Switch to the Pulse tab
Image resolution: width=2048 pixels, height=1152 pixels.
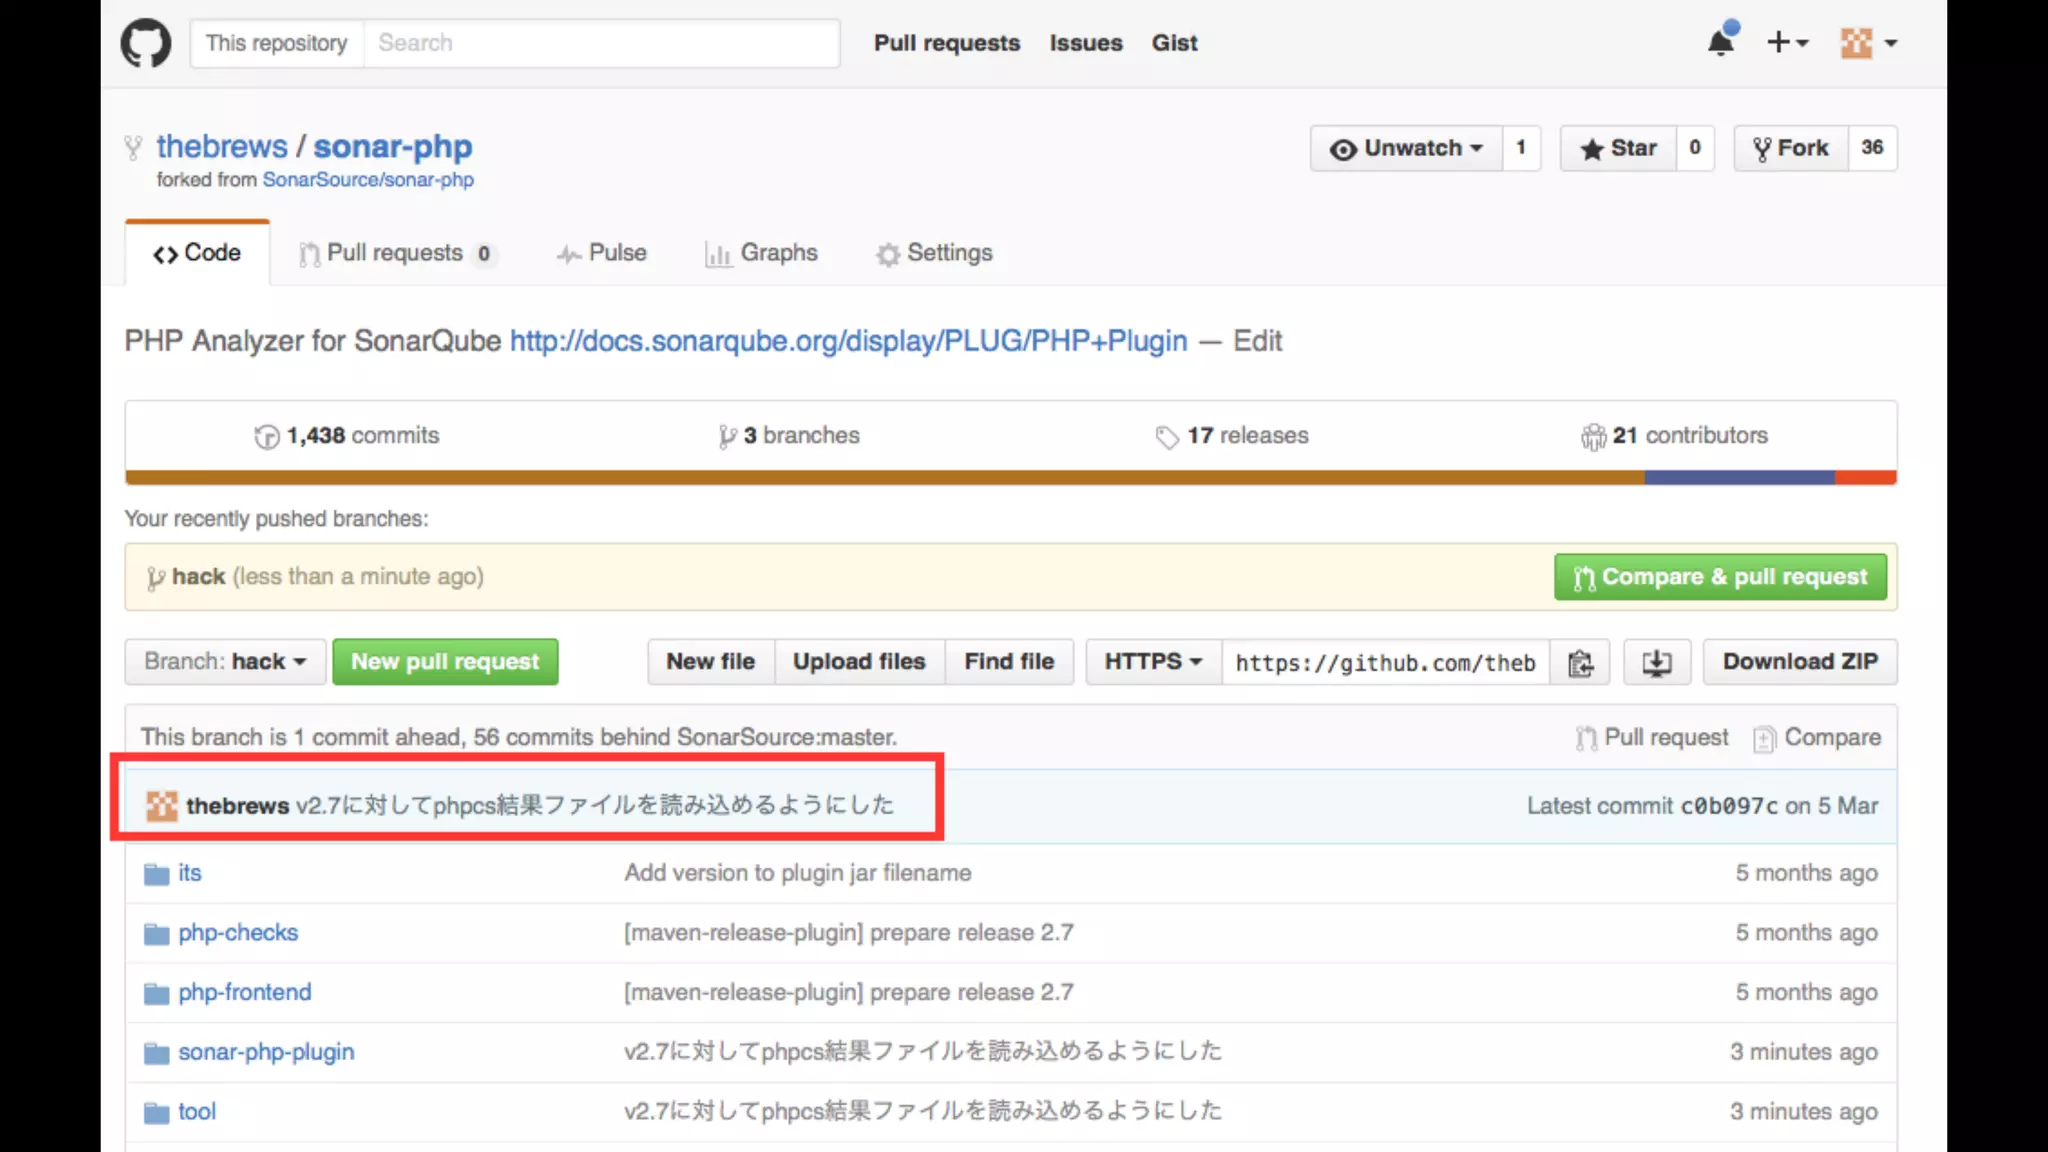(602, 253)
